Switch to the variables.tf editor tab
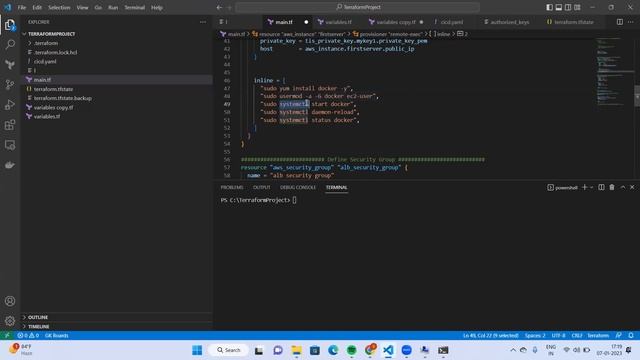The width and height of the screenshot is (640, 360). point(338,22)
